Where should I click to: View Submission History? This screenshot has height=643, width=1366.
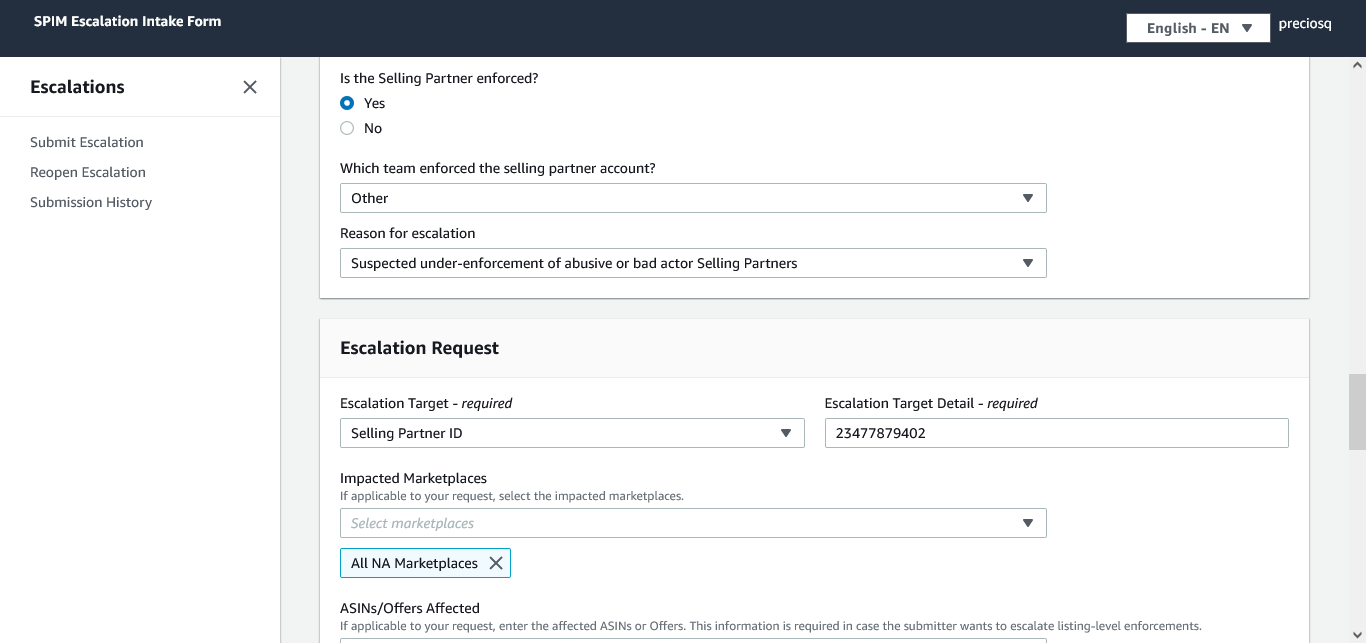click(91, 202)
